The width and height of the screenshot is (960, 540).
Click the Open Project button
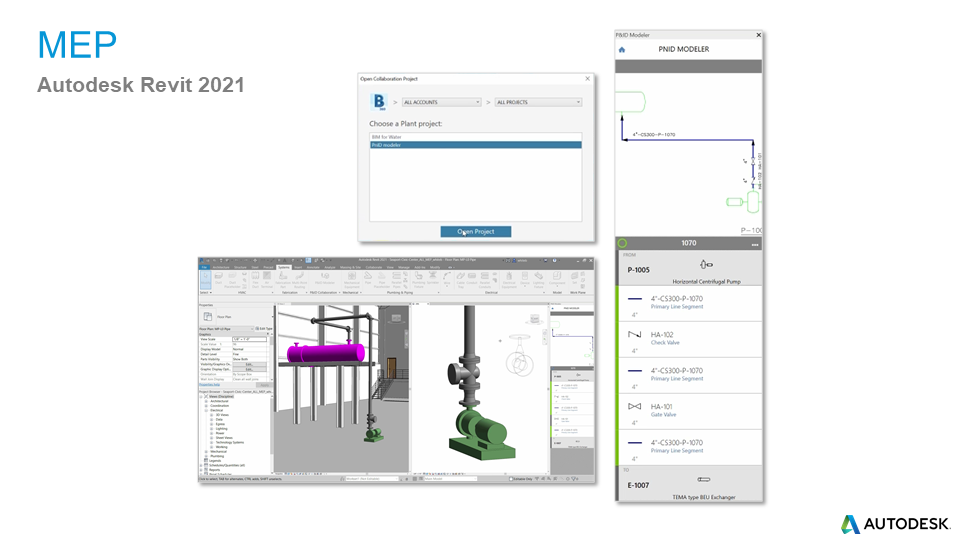pyautogui.click(x=475, y=231)
